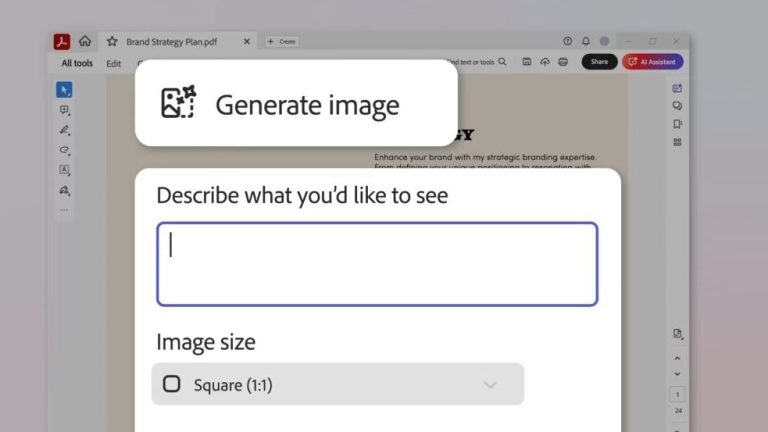Click the print icon
This screenshot has height=432, width=768.
[563, 62]
